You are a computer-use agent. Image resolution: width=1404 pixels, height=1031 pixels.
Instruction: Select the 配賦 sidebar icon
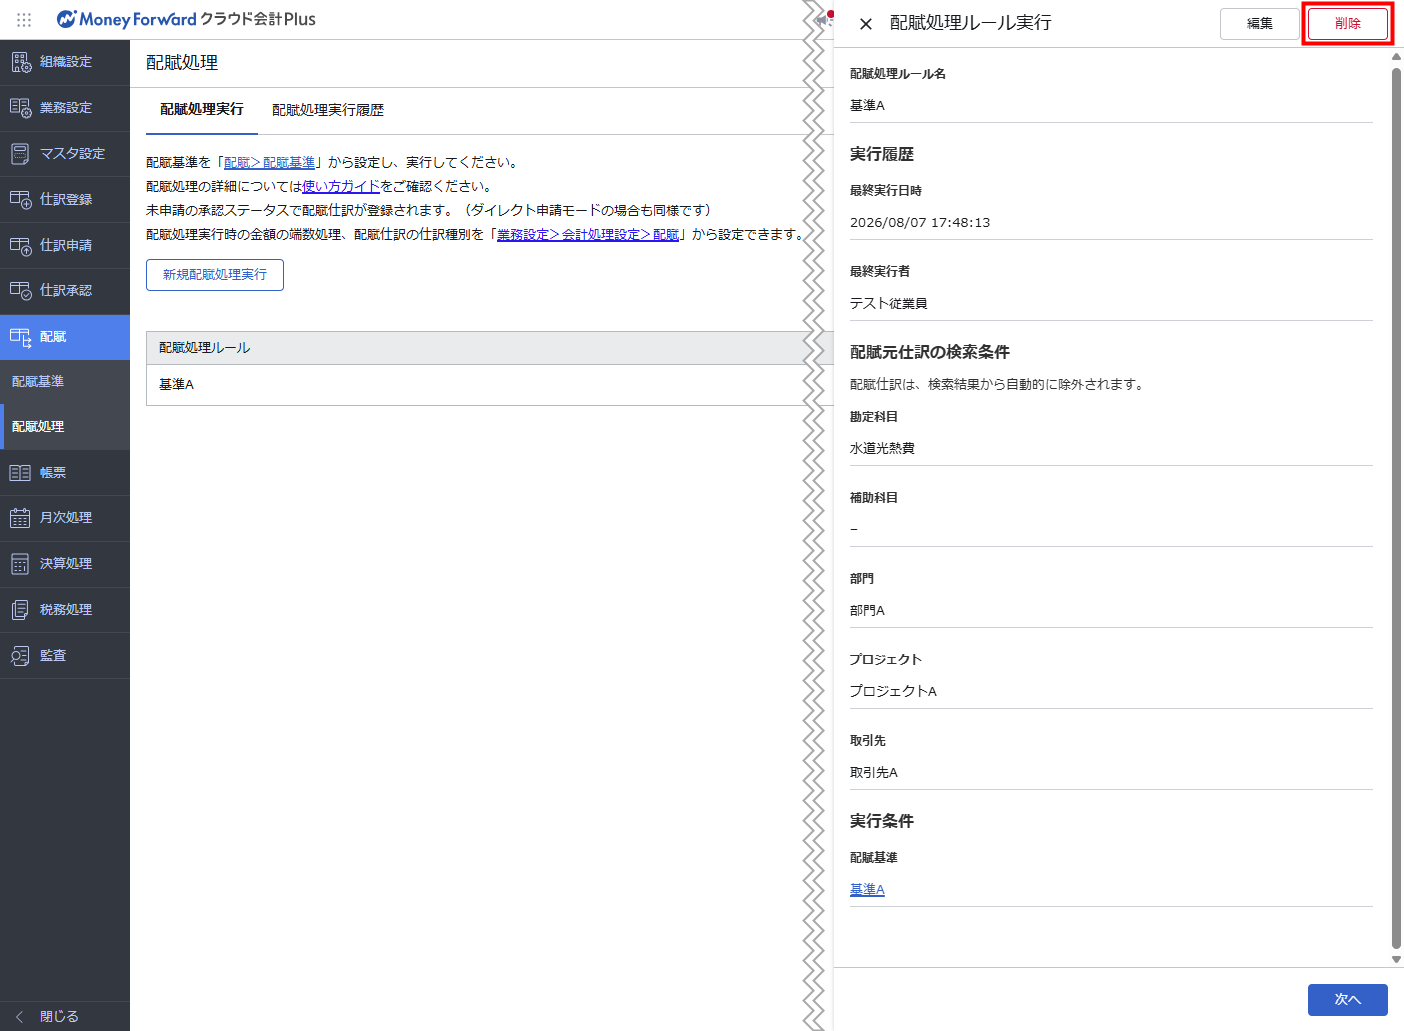tap(21, 337)
